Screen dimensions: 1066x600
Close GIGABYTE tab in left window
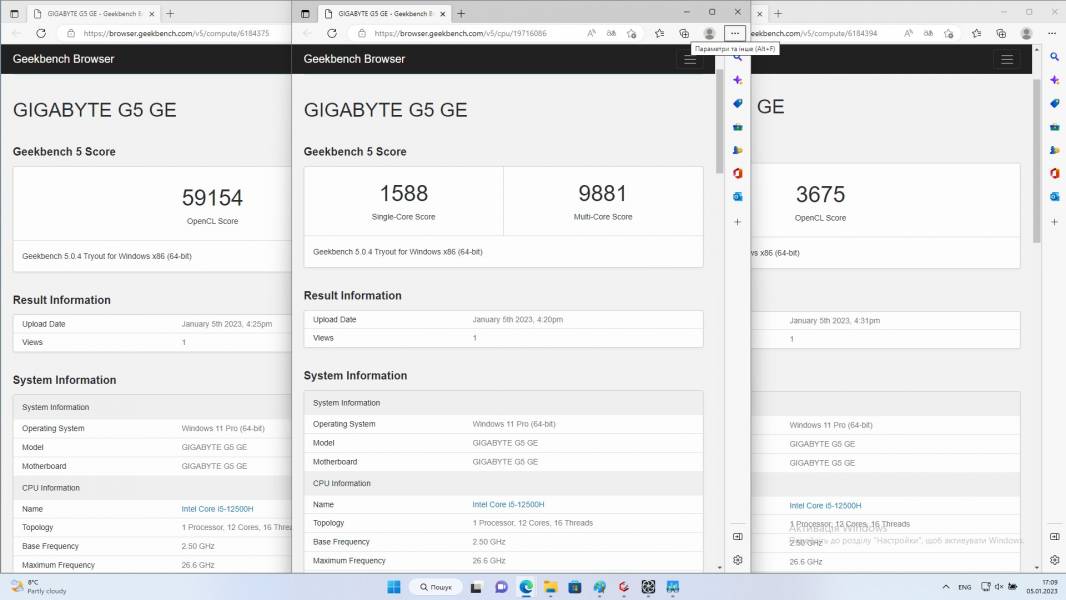point(152,14)
